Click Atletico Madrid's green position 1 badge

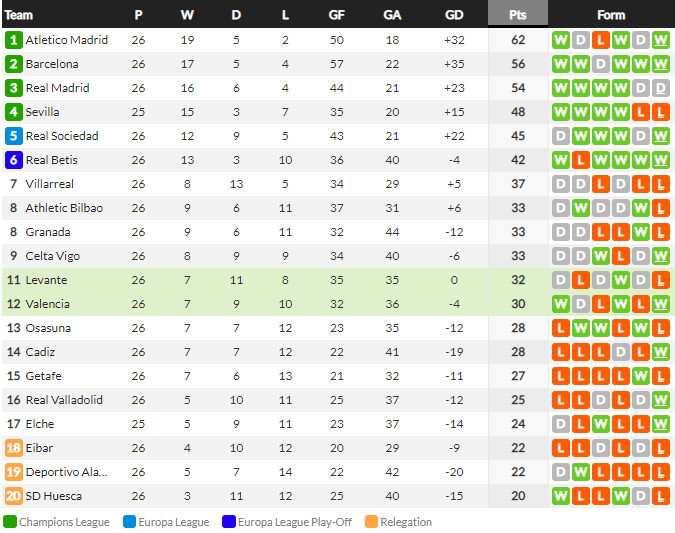[x=13, y=40]
